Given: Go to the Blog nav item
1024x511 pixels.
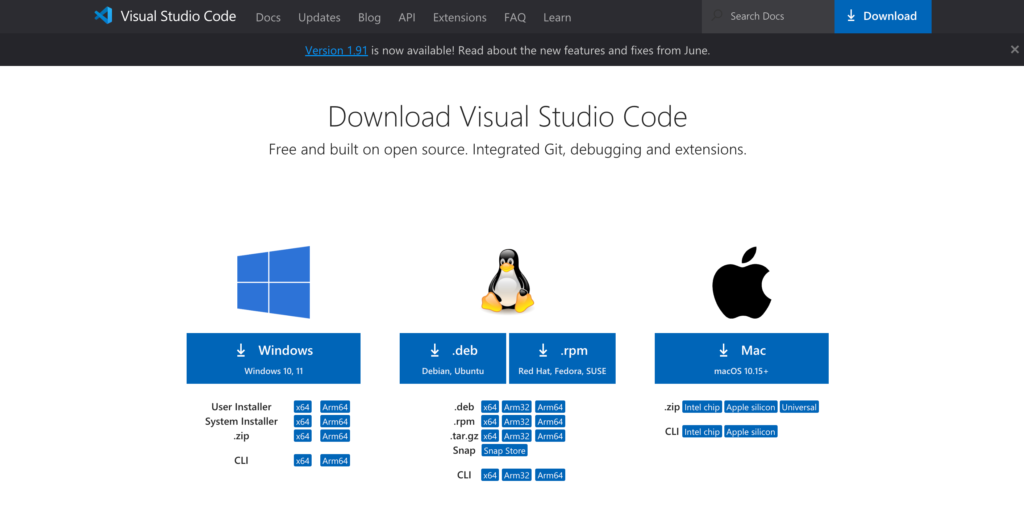Looking at the screenshot, I should coord(370,18).
